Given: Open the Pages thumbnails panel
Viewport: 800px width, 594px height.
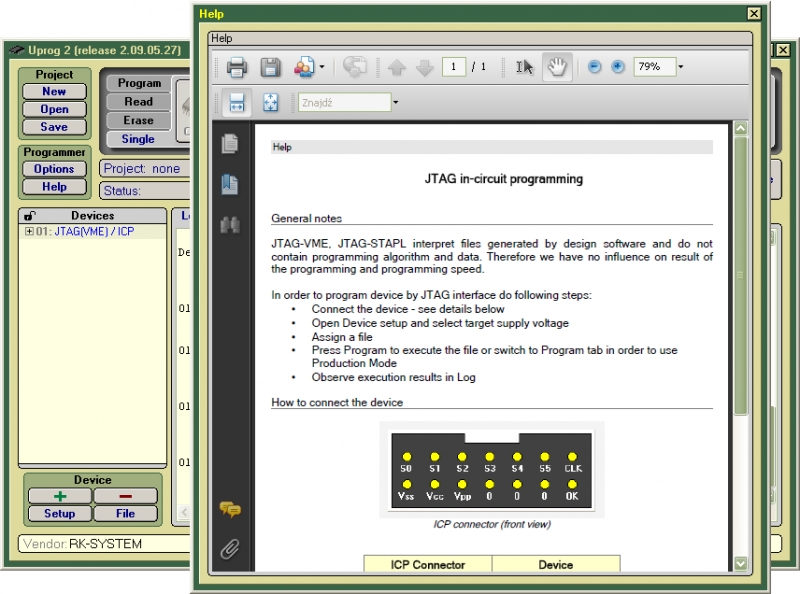Looking at the screenshot, I should (230, 143).
